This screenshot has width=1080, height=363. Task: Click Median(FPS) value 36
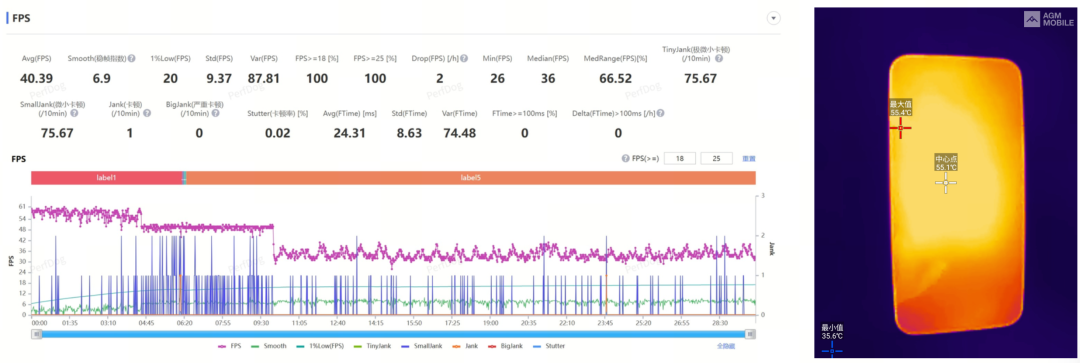(x=548, y=78)
